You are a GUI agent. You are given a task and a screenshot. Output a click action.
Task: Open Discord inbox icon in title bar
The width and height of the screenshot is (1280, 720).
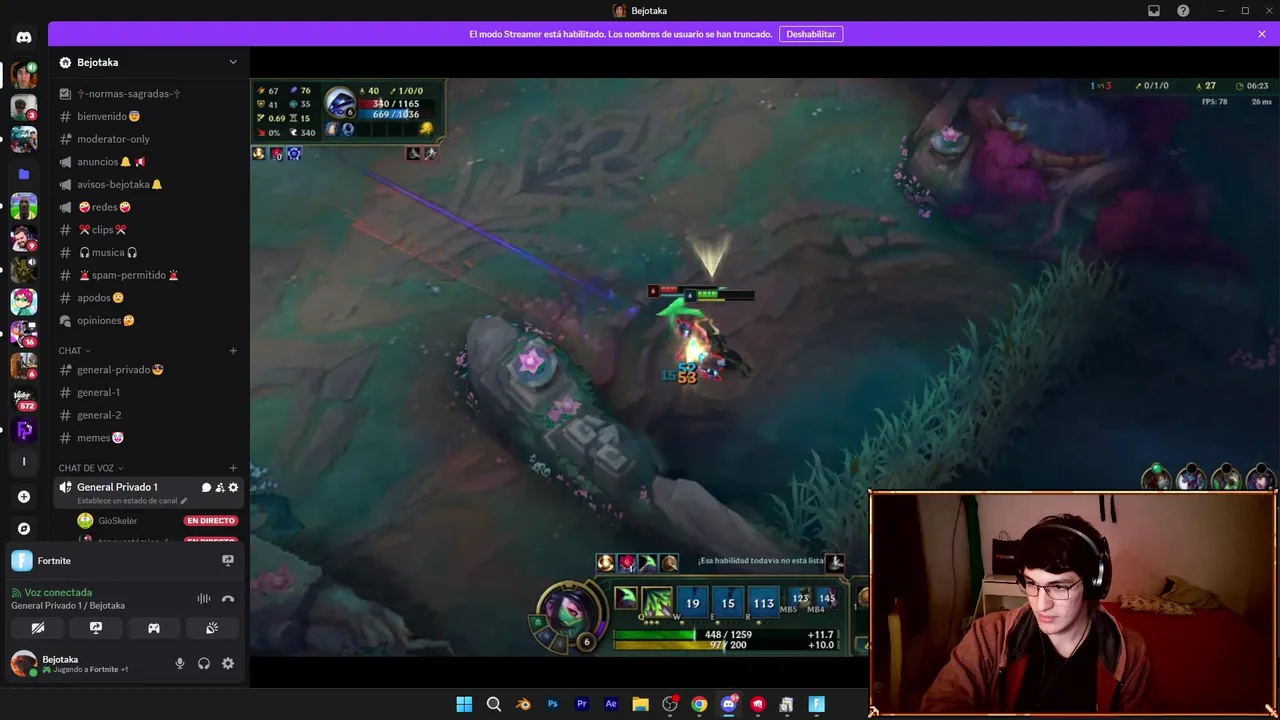coord(1154,11)
